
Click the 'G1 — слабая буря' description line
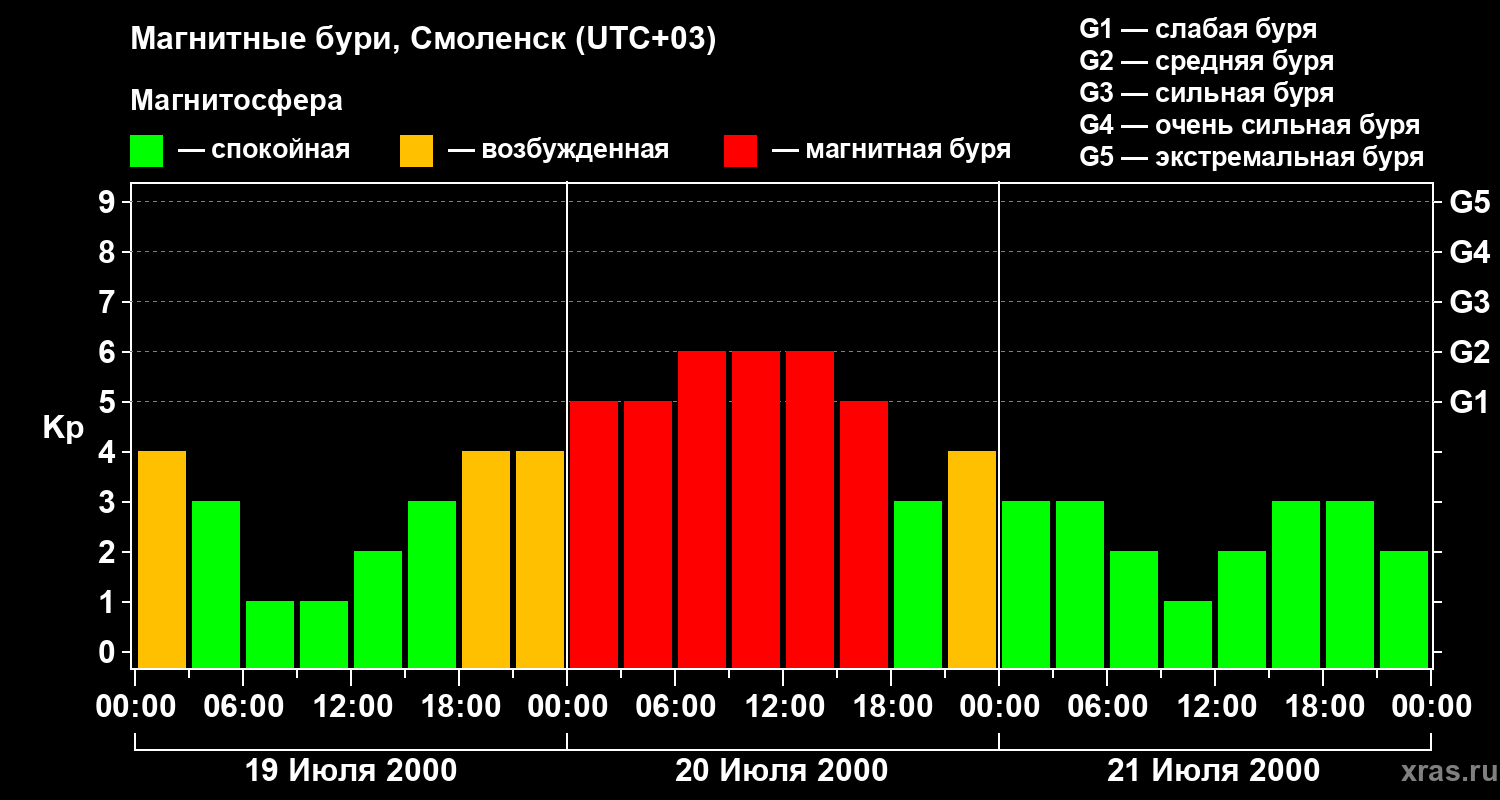1198,28
